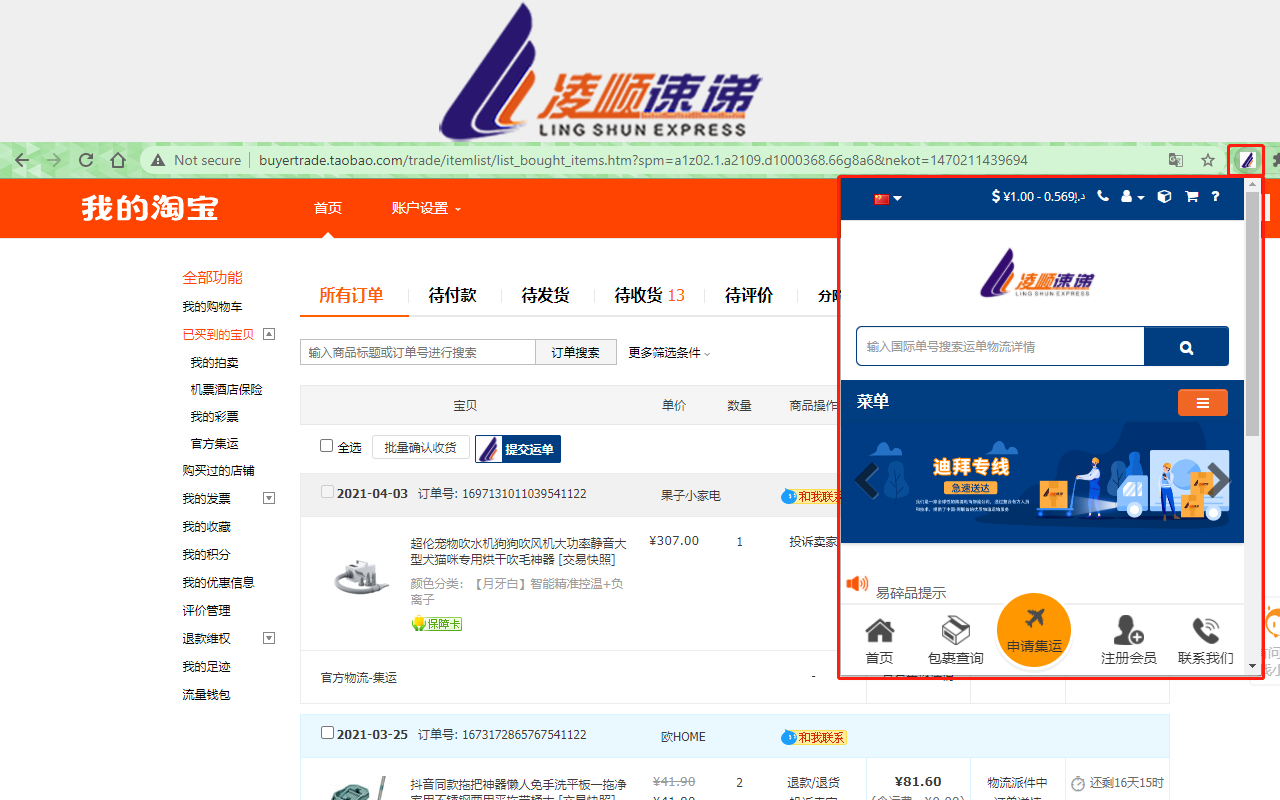This screenshot has height=800, width=1280.
Task: Collapse the 已买到的宝贝 sidebar section
Action: (268, 334)
